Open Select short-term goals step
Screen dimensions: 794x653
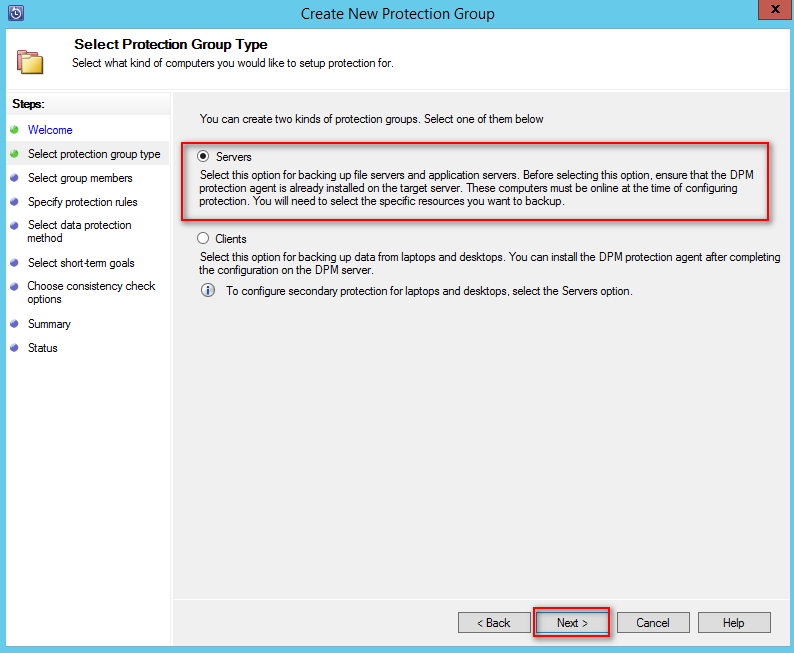[x=81, y=263]
